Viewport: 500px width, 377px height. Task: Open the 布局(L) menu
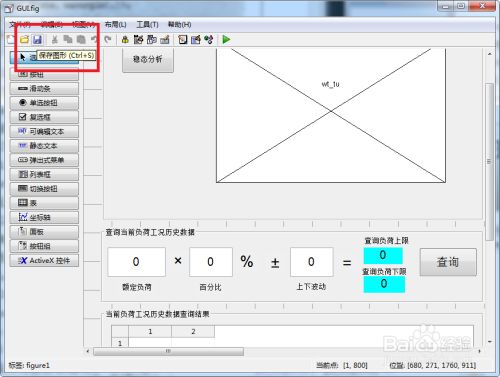click(x=115, y=24)
